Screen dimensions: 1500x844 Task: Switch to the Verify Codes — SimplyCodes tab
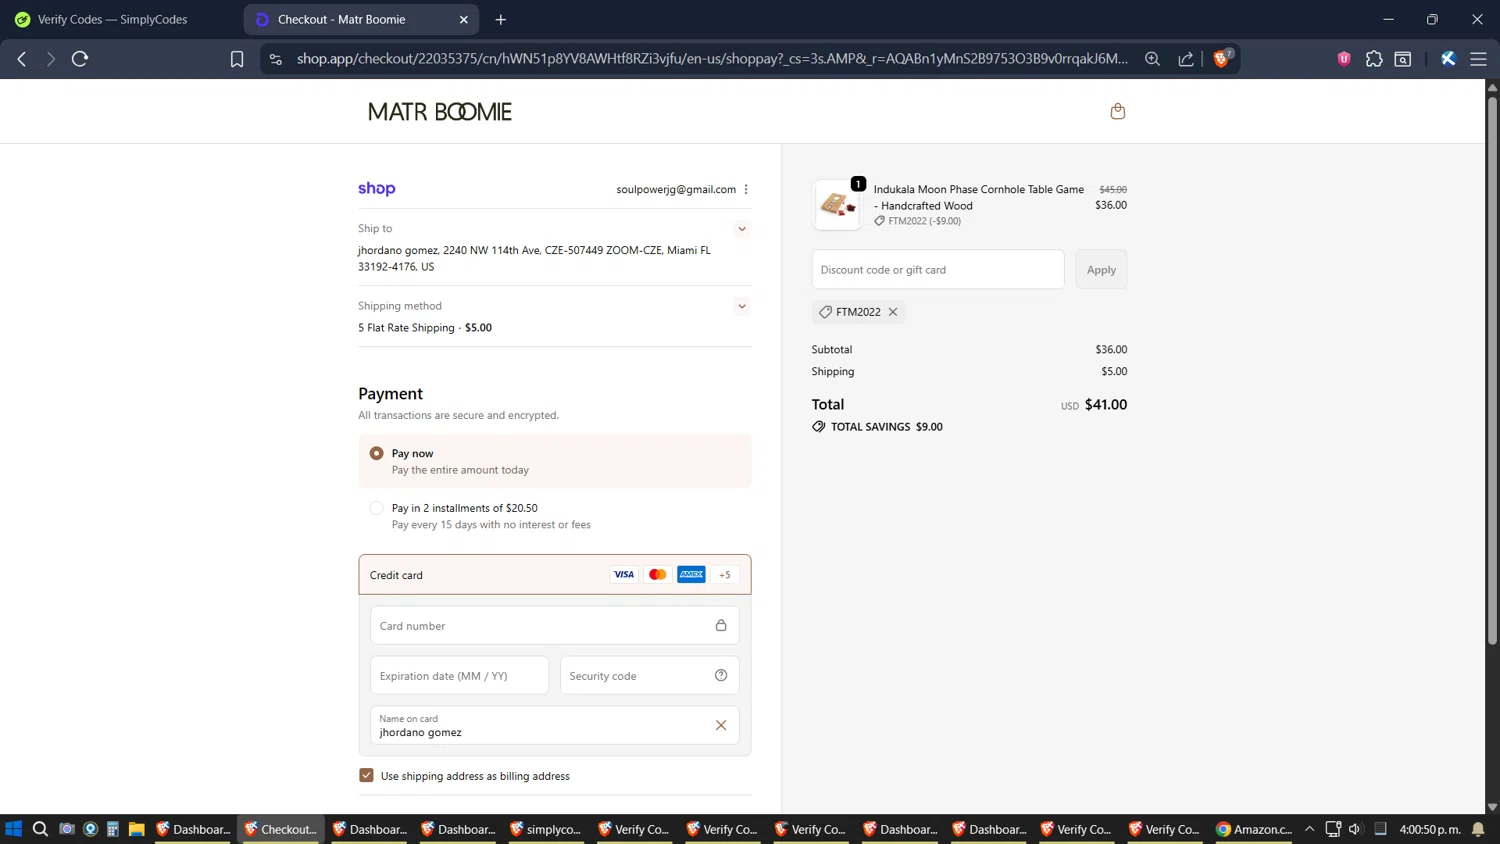point(112,19)
